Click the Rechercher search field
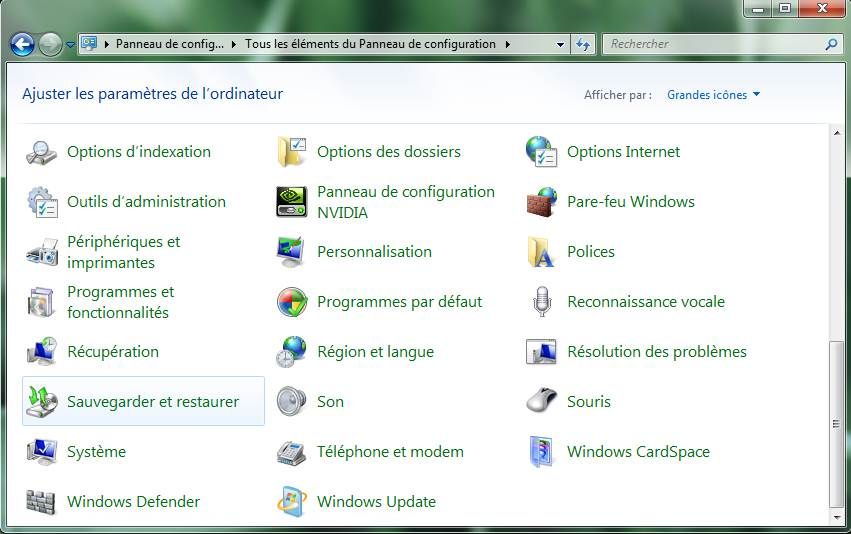This screenshot has width=851, height=534. coord(715,44)
